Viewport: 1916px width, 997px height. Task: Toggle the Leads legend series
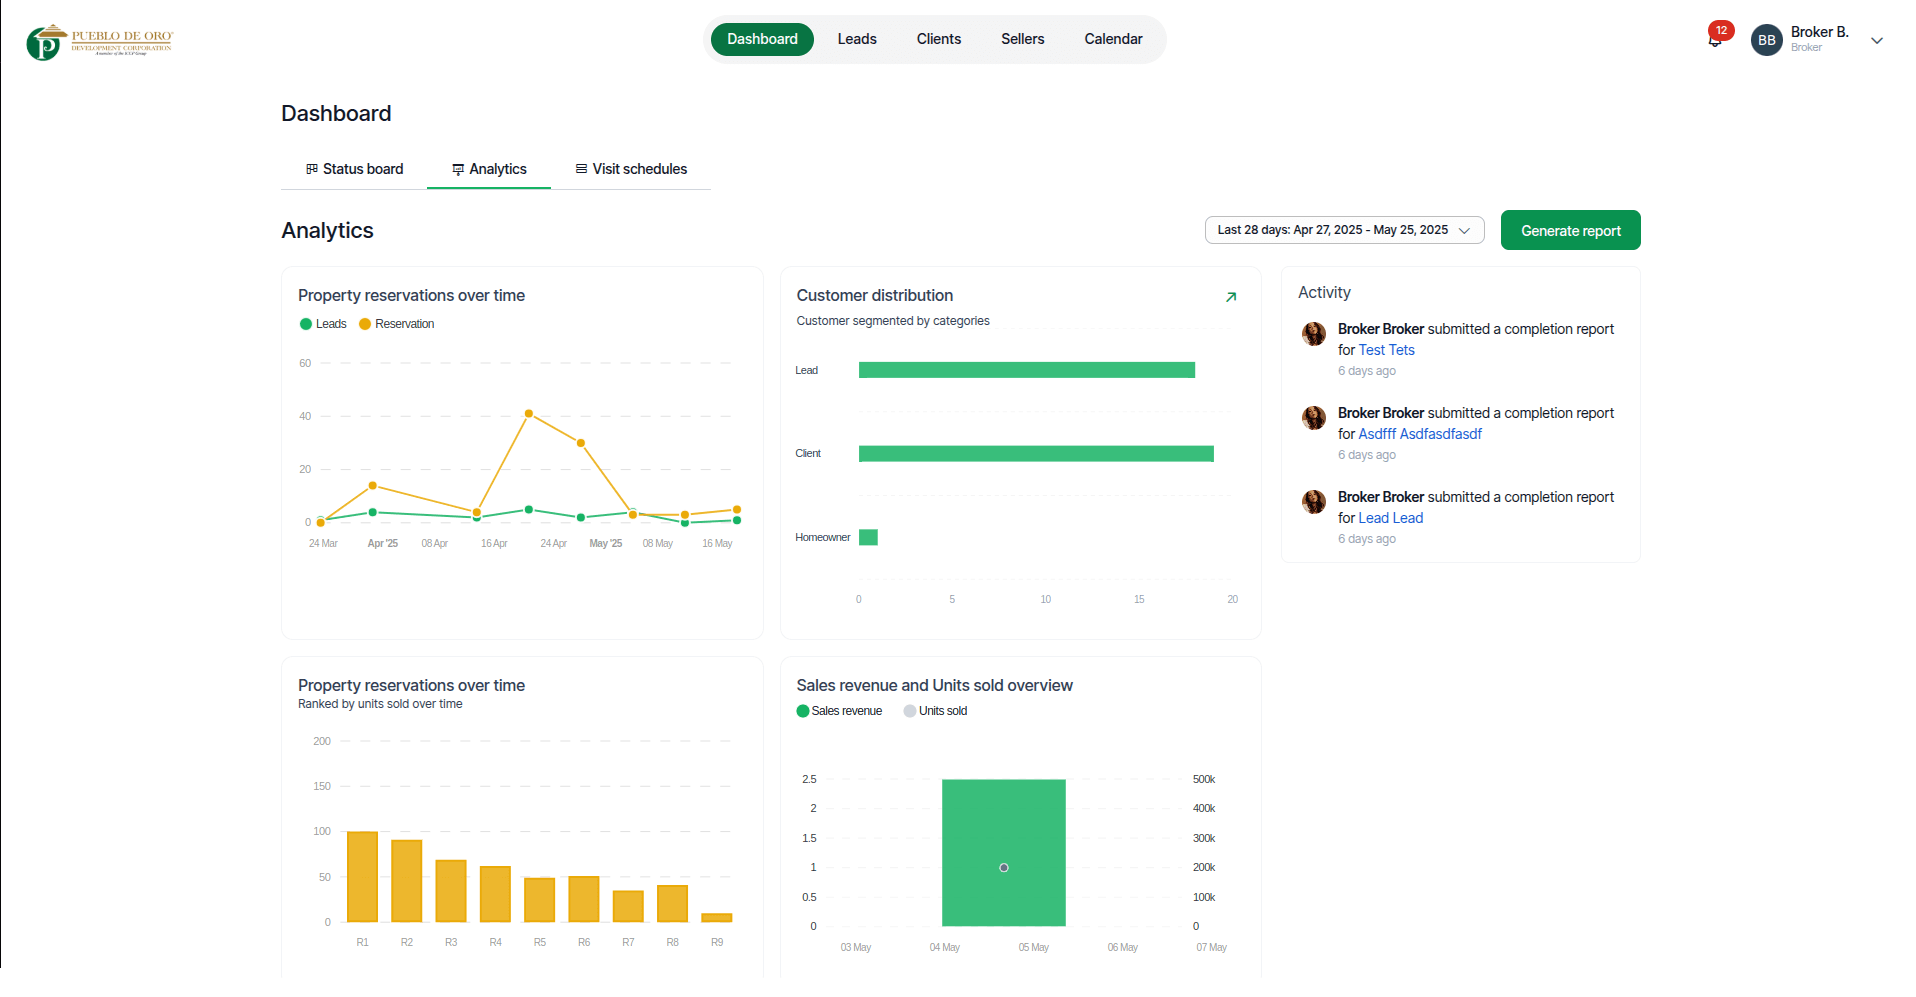[x=323, y=324]
